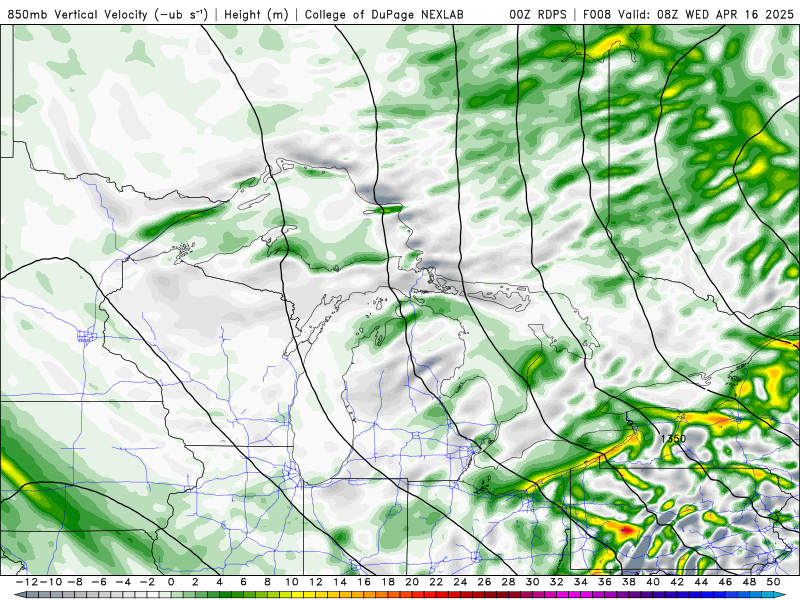Click the '6' color scale label
The height and width of the screenshot is (600, 800).
click(243, 582)
